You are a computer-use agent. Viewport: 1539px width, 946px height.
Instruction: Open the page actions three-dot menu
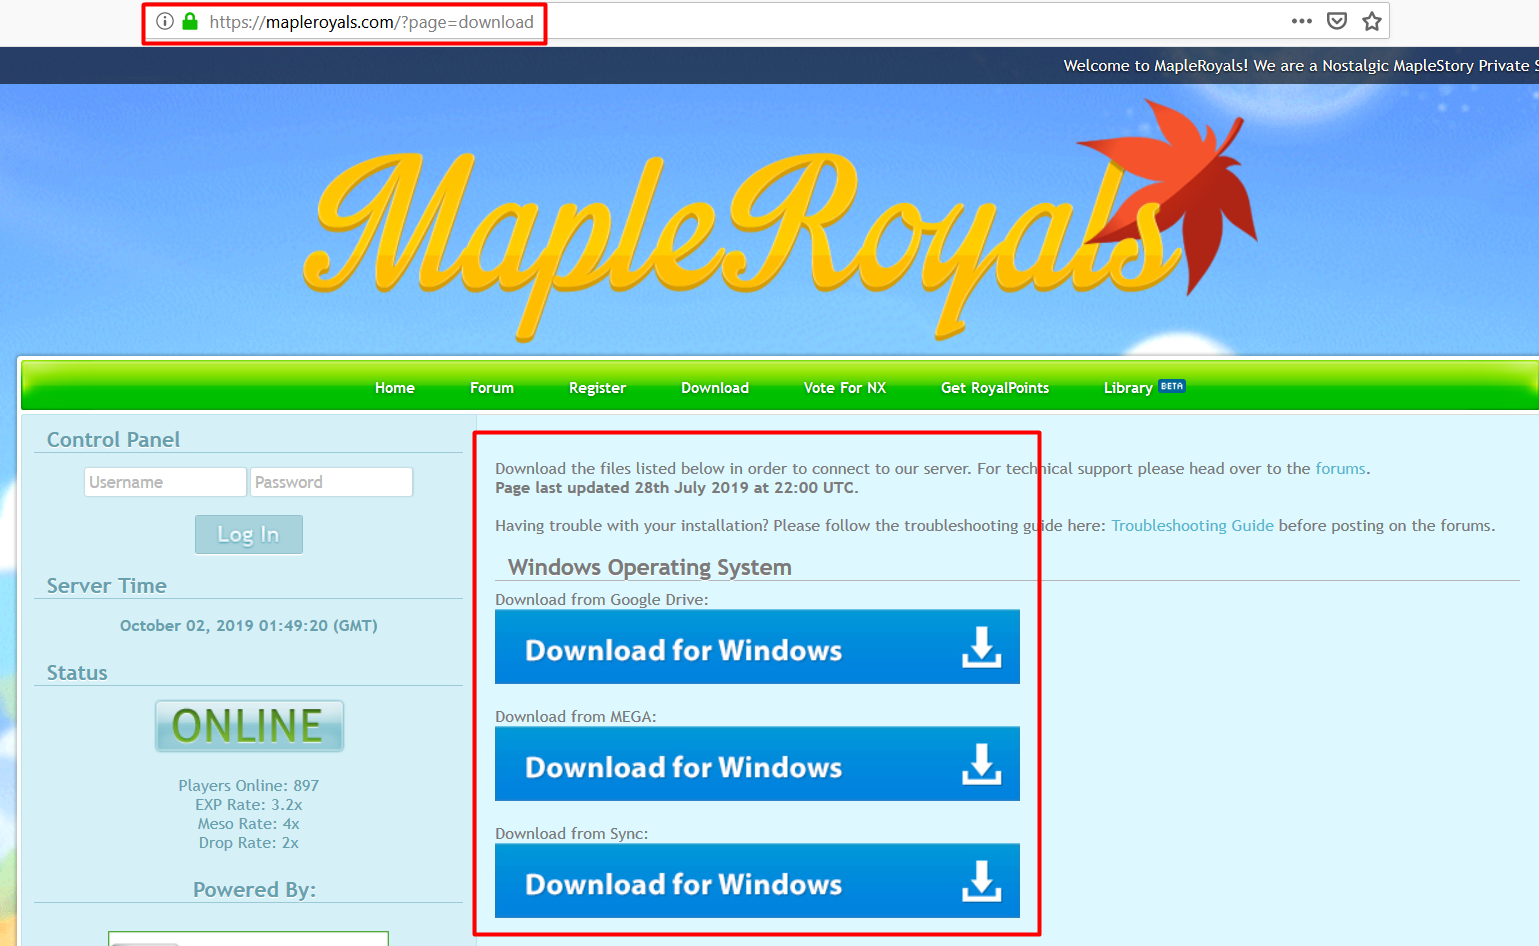tap(1301, 21)
